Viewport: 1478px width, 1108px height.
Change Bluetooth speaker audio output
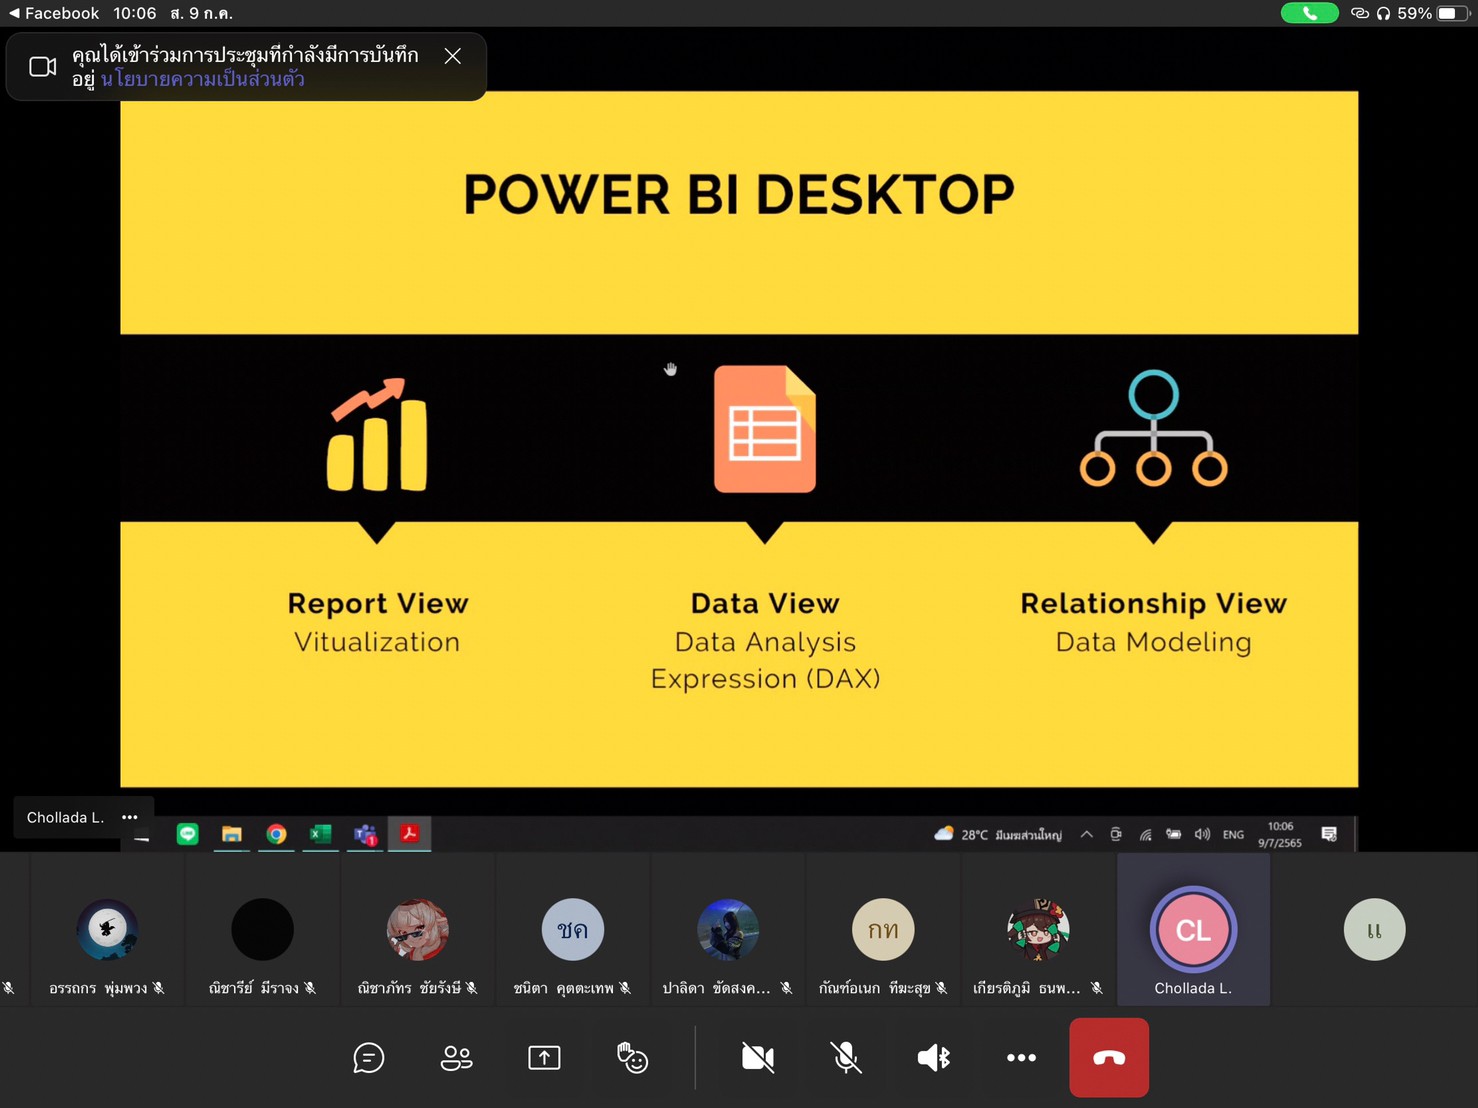coord(934,1057)
